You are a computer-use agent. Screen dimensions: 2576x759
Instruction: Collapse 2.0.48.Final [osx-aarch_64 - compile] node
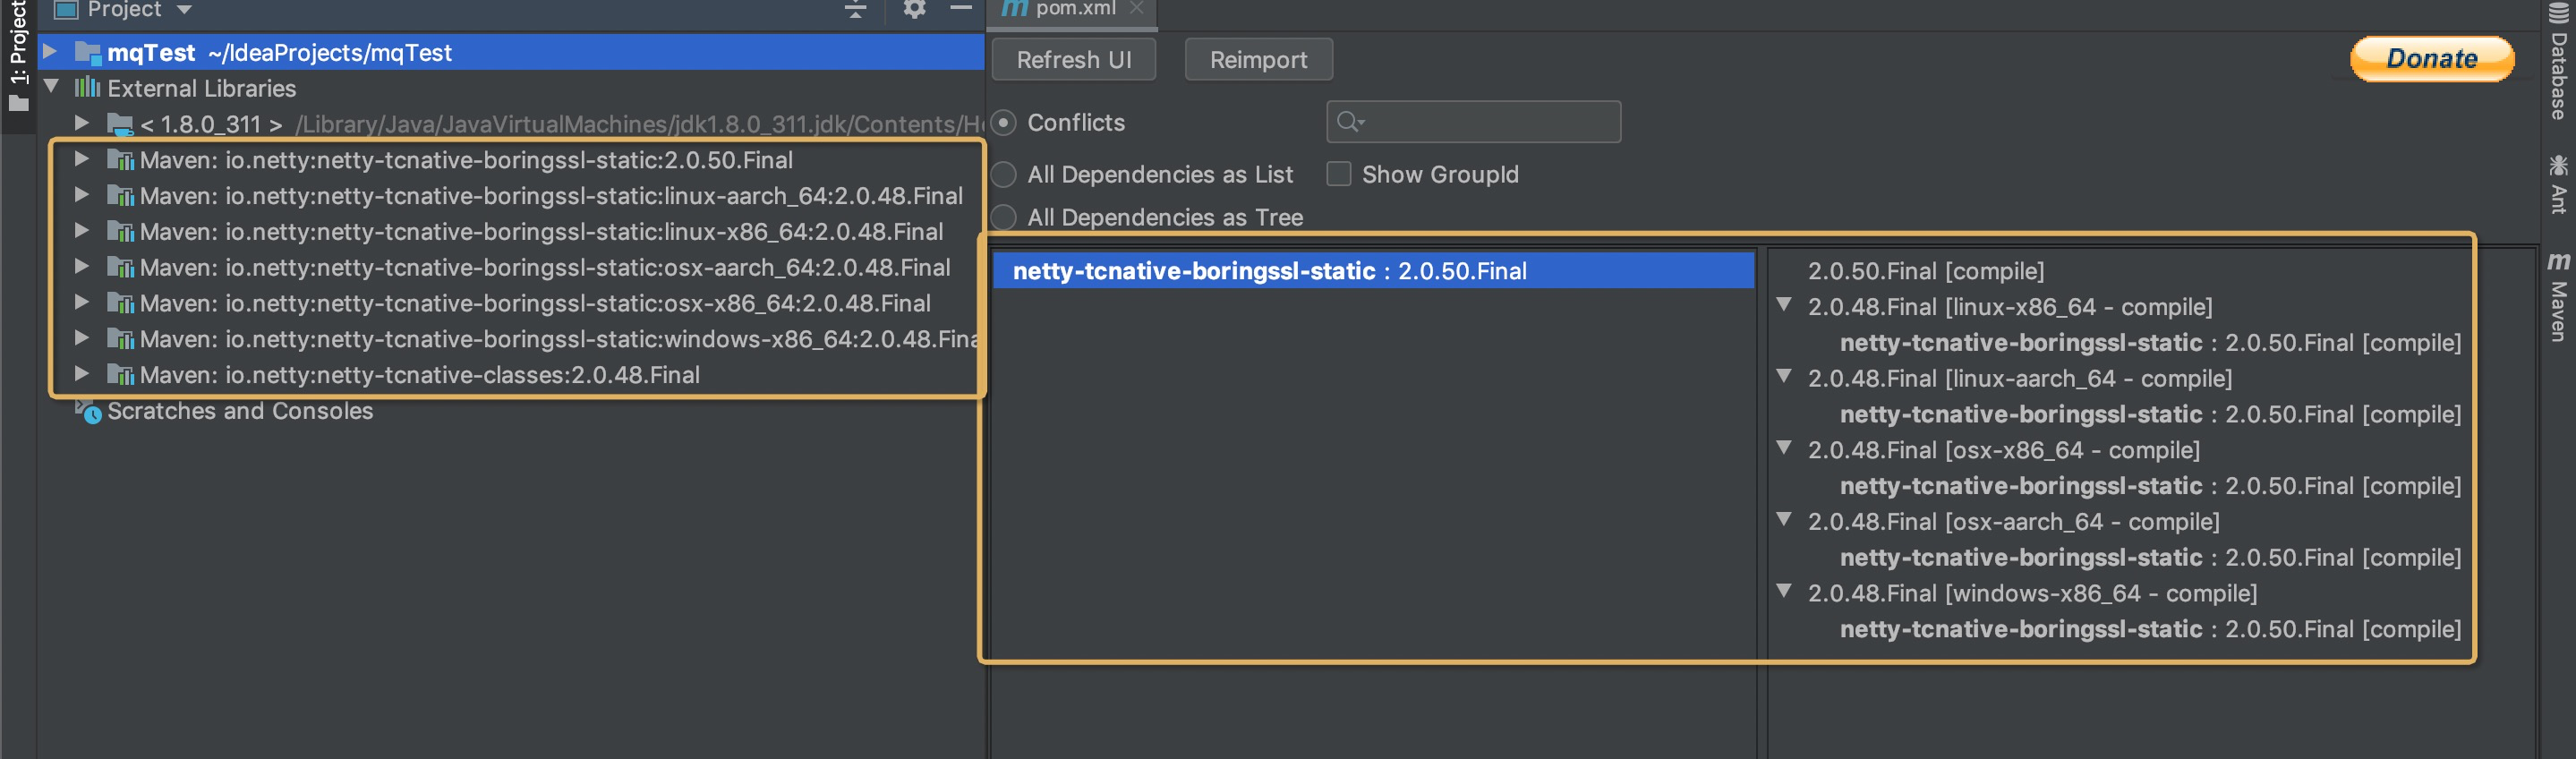coord(1784,519)
